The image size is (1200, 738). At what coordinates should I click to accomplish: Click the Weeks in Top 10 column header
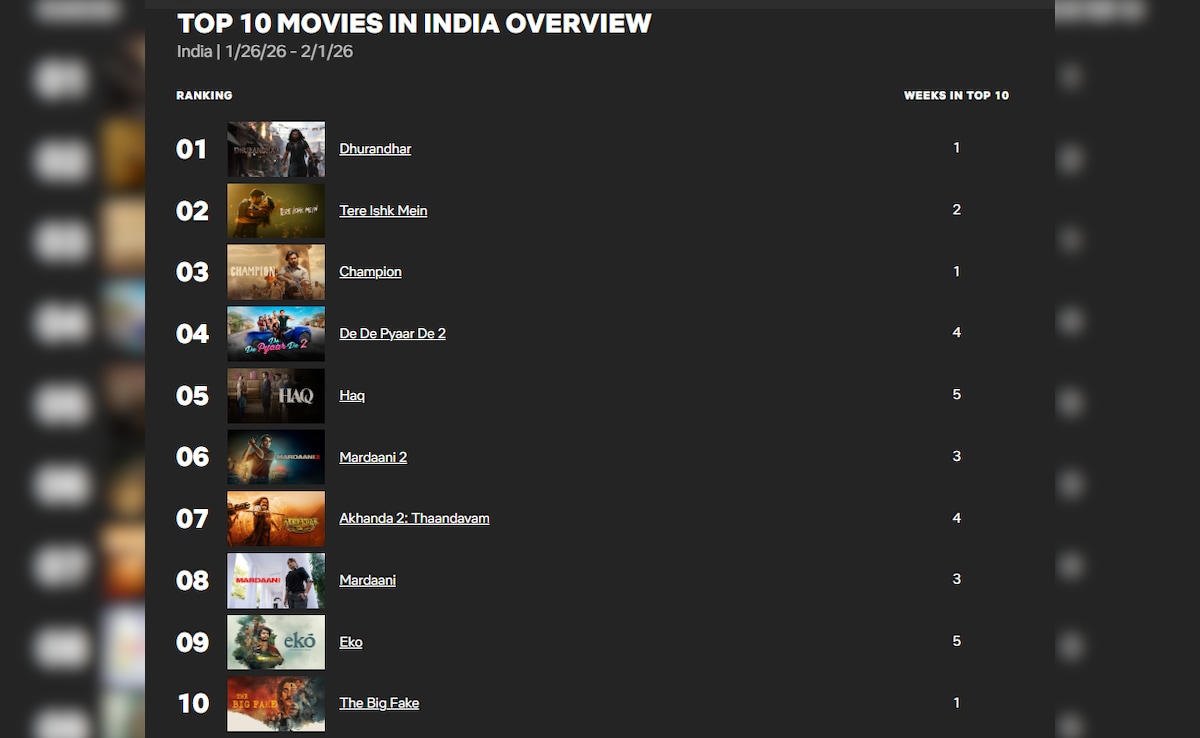click(956, 96)
